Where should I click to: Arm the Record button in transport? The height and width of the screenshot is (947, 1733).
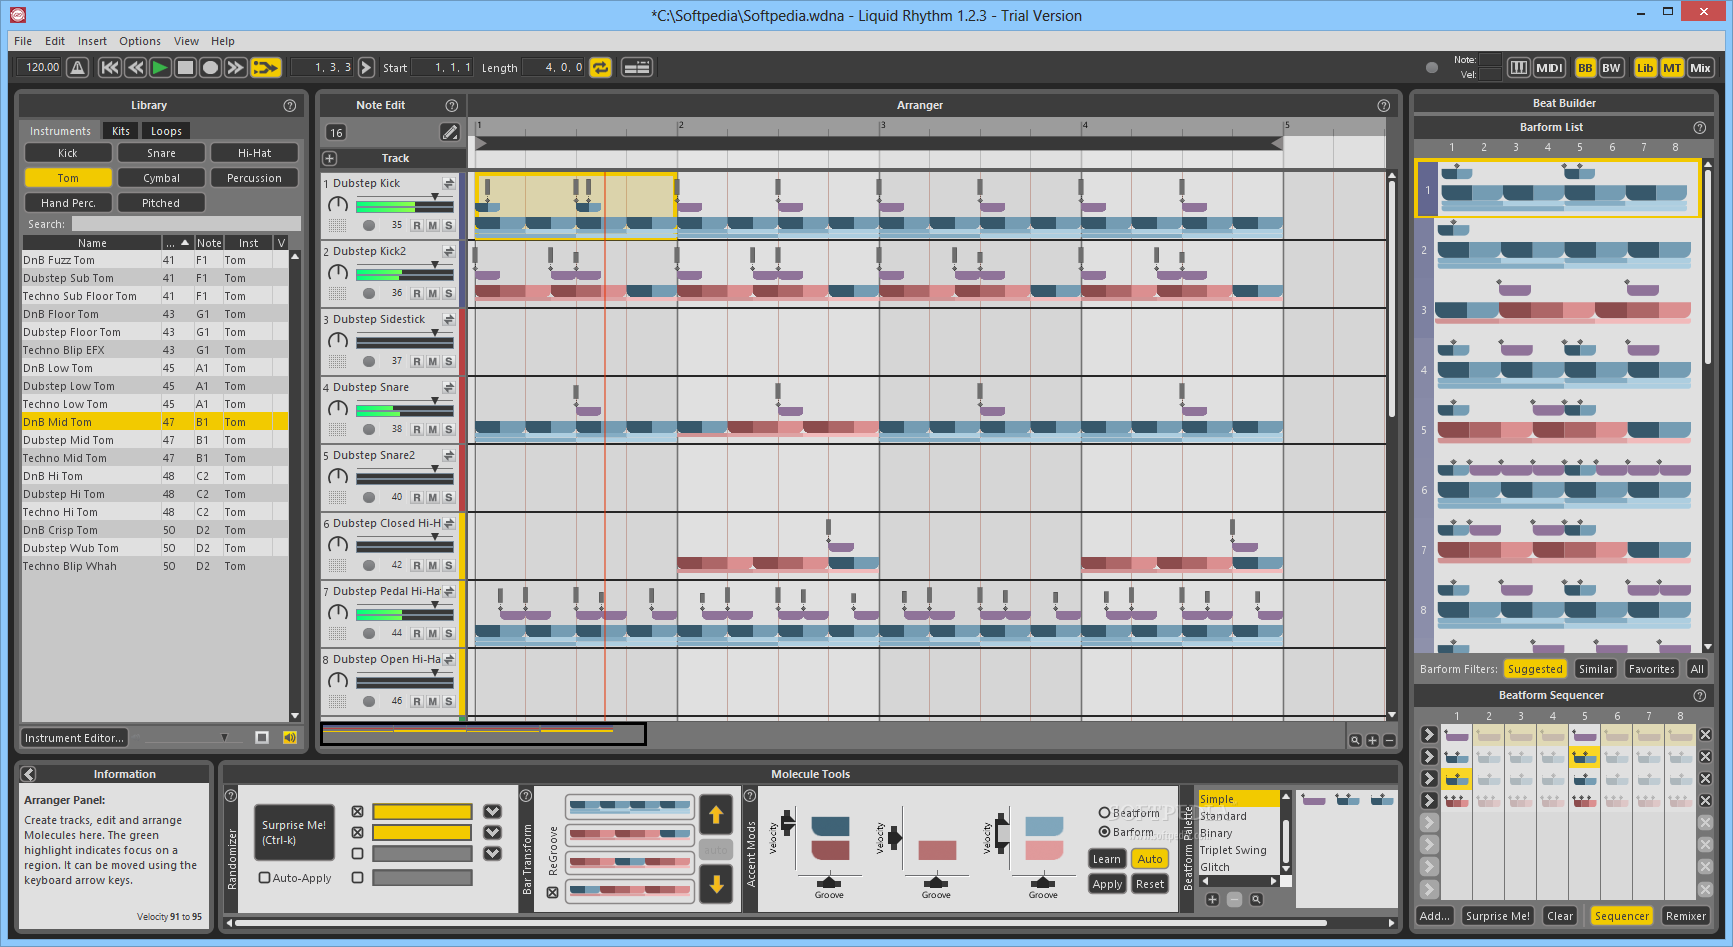point(210,67)
